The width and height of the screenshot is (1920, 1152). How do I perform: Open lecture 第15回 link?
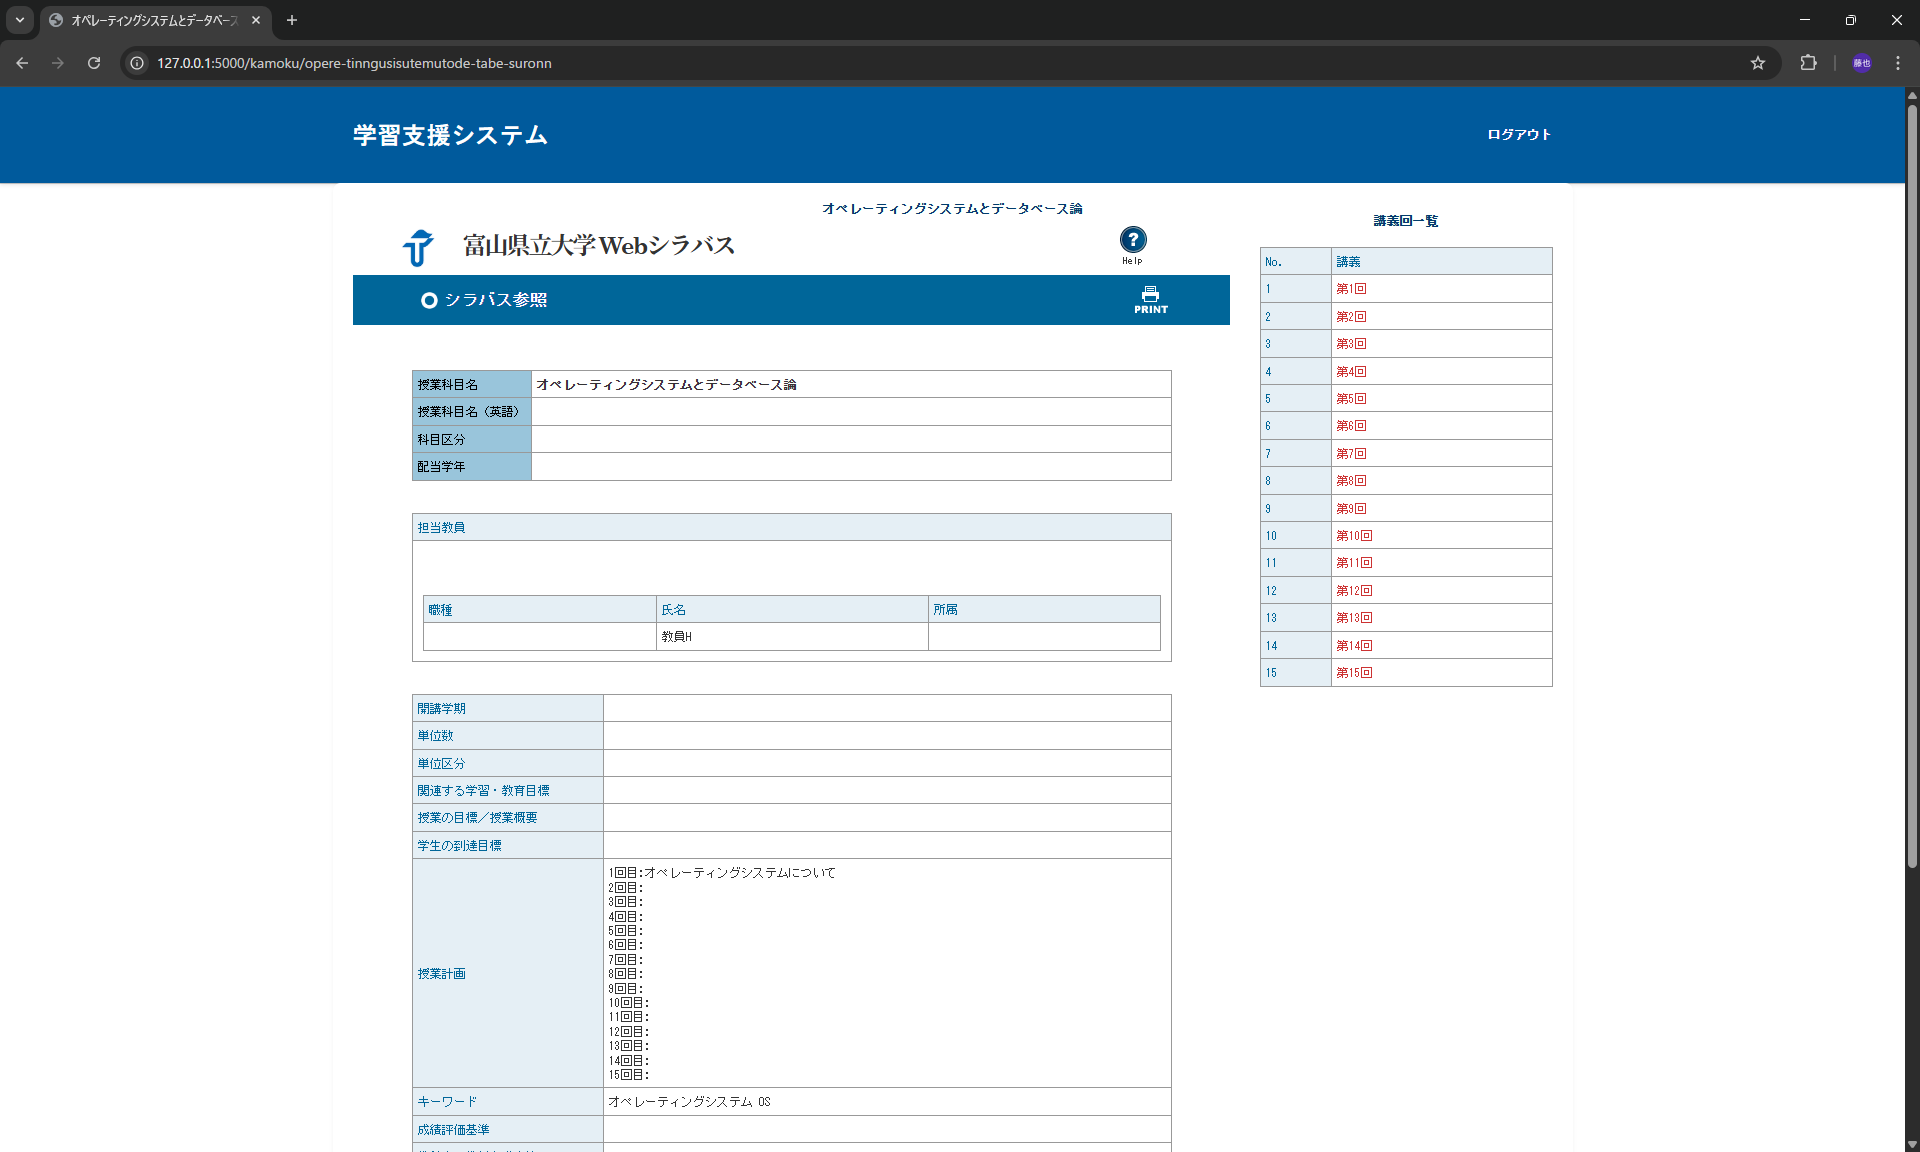(x=1354, y=673)
